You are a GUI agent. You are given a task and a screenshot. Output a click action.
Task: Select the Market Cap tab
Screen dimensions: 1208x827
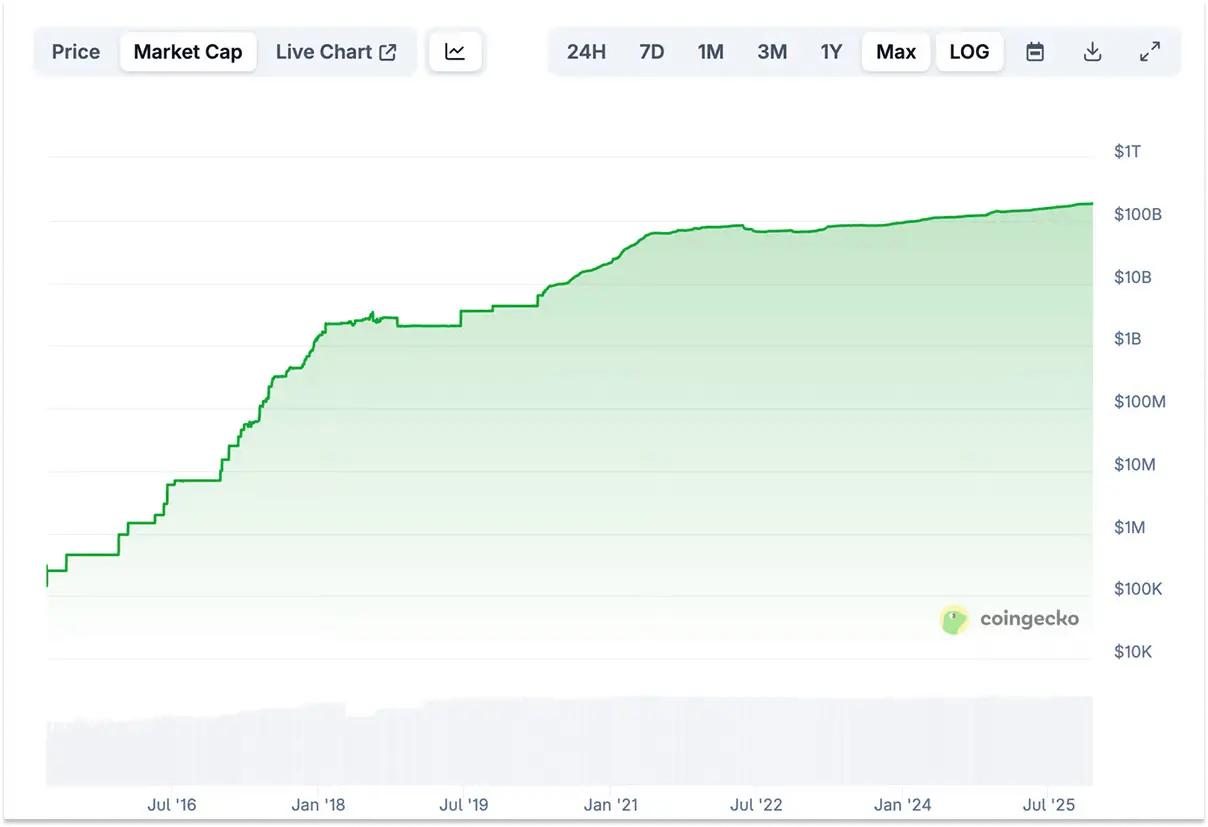point(188,52)
